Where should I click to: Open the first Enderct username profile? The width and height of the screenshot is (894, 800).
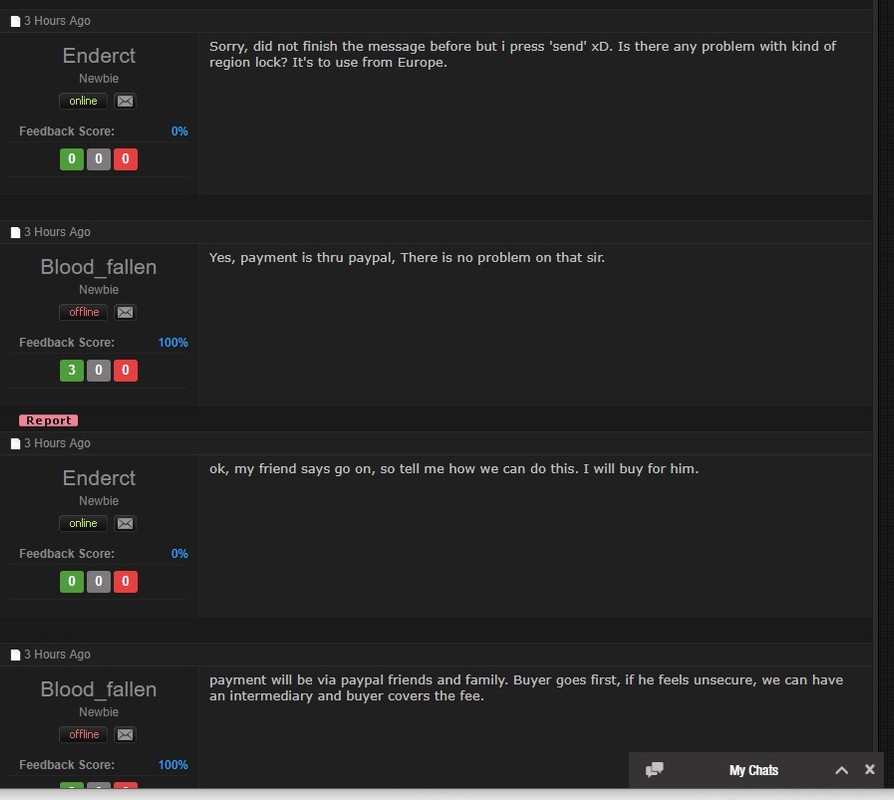tap(99, 56)
